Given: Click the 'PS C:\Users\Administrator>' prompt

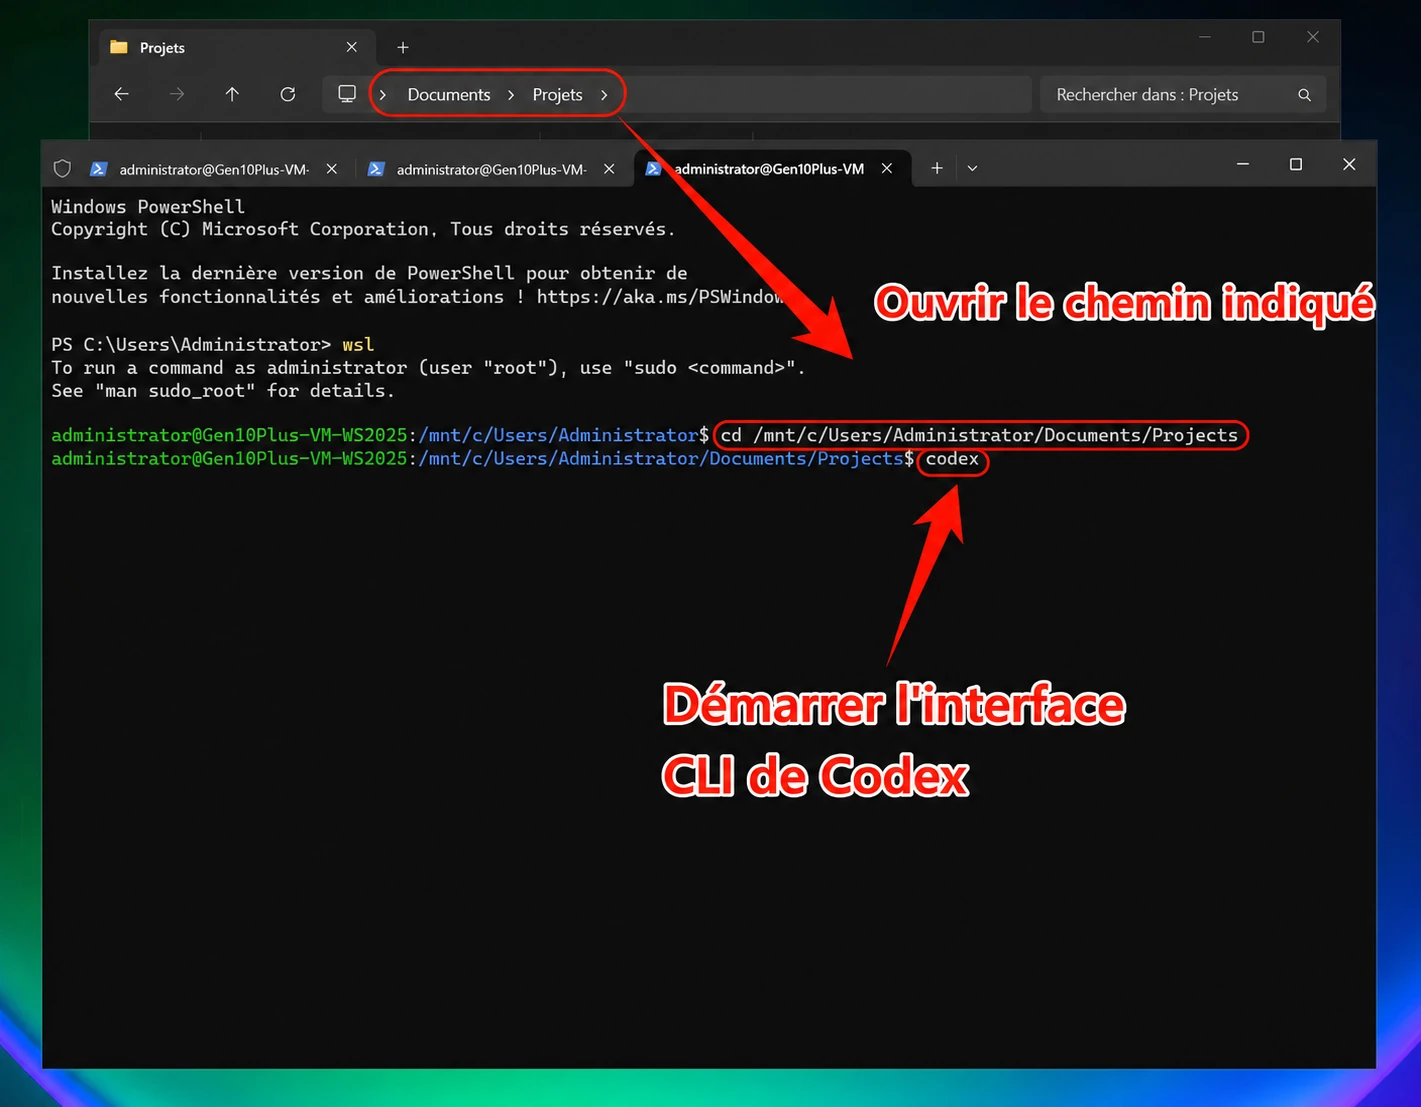Looking at the screenshot, I should [x=191, y=345].
